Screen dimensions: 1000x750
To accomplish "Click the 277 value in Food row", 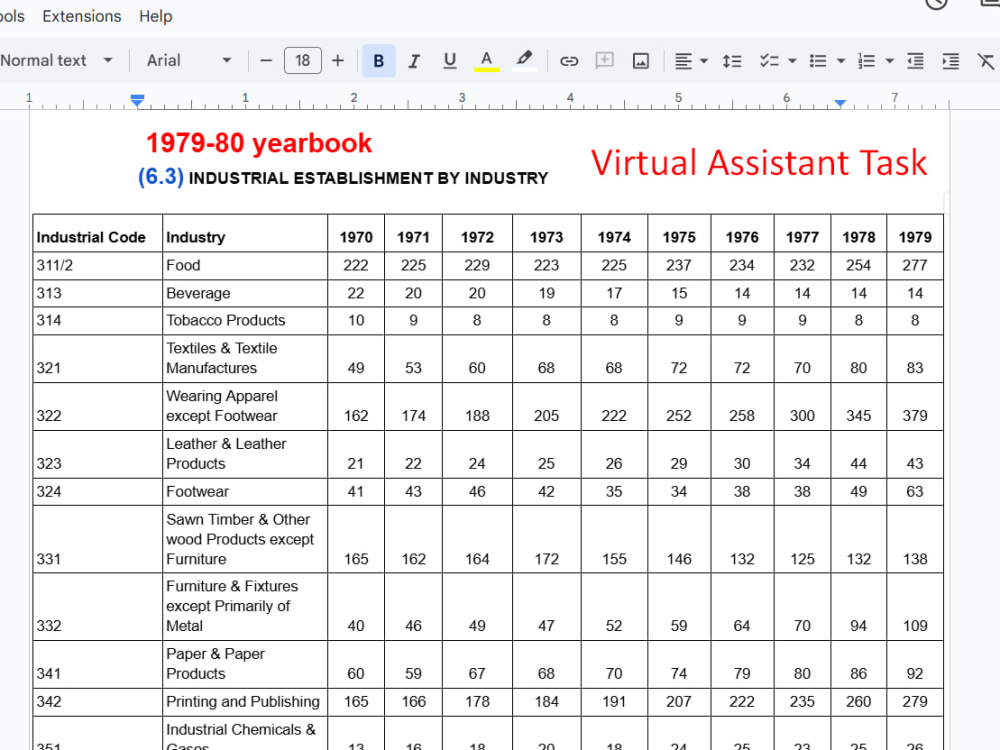I will (x=915, y=265).
